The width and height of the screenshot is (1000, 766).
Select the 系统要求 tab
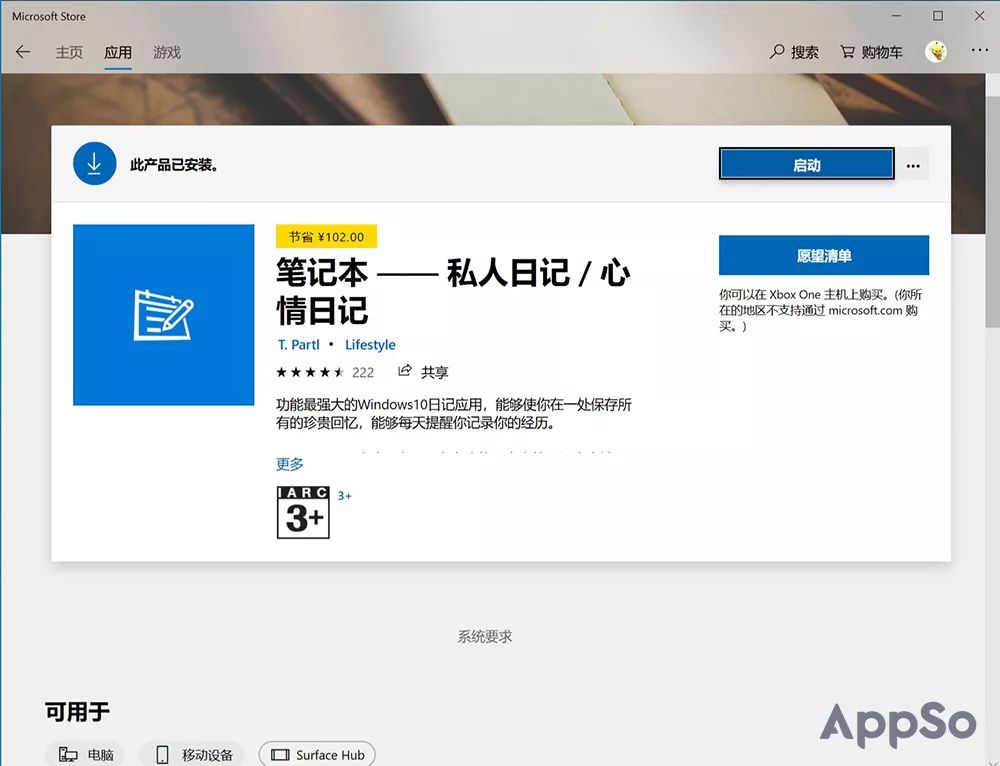pos(485,636)
